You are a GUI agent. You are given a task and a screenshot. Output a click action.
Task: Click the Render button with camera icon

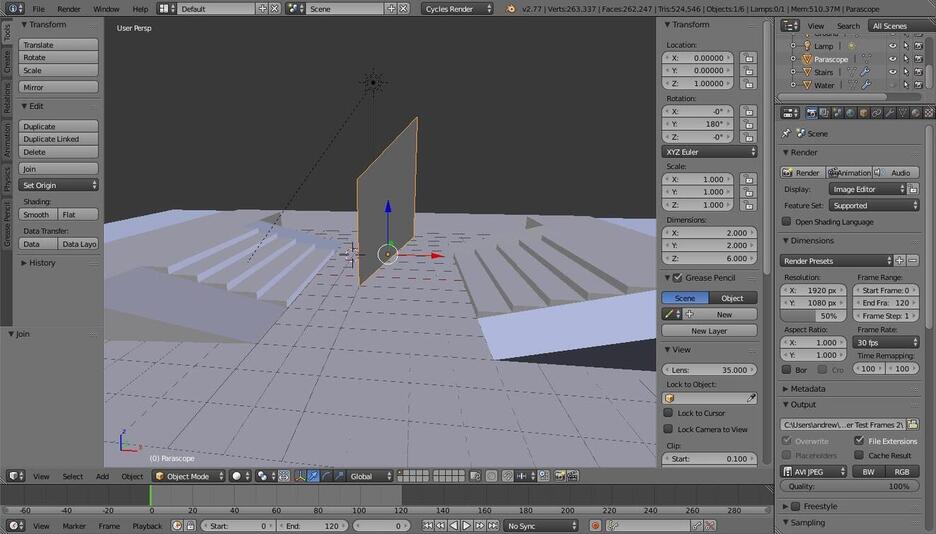(x=802, y=173)
